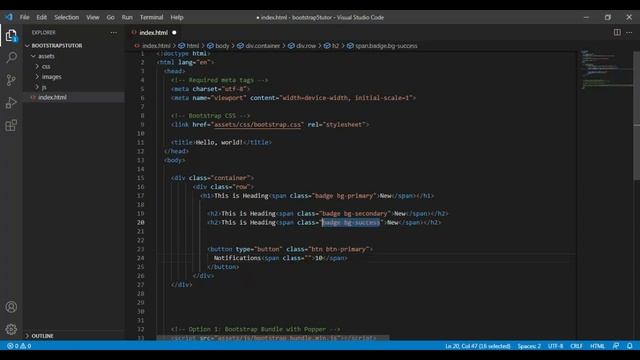Open the feedback icon in status bar

(616, 346)
